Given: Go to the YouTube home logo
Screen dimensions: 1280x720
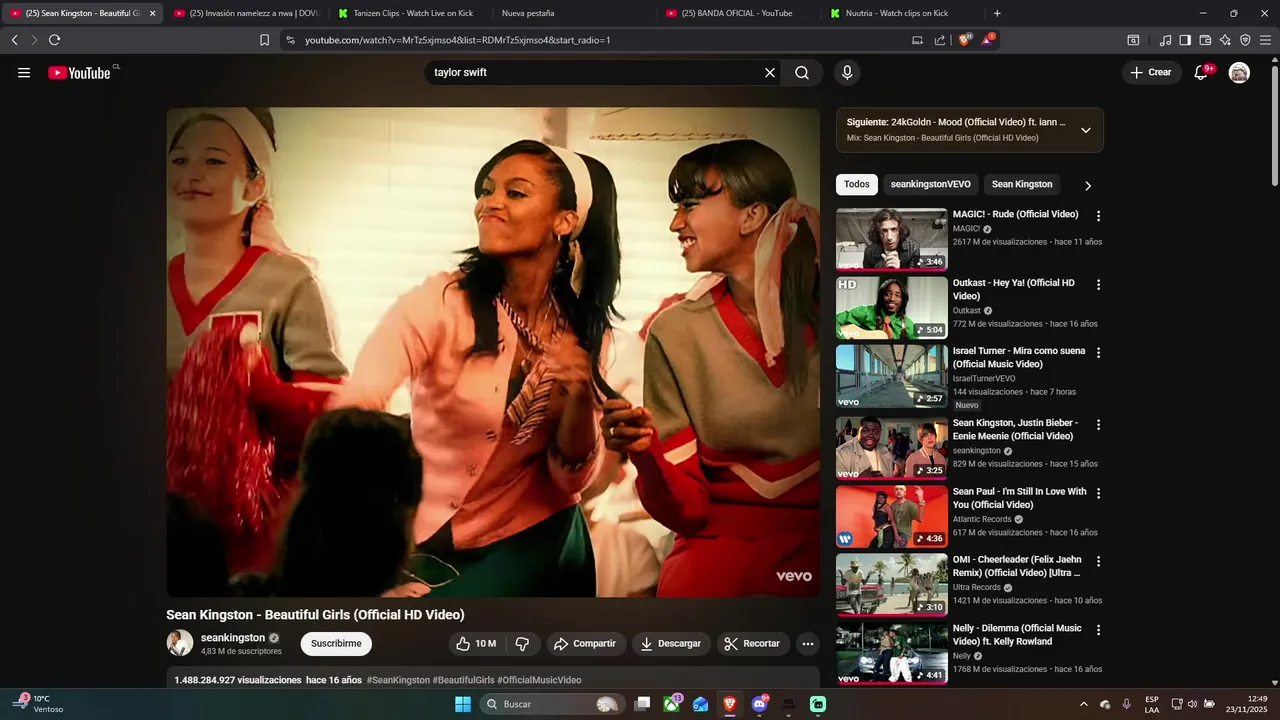Looking at the screenshot, I should pos(79,72).
